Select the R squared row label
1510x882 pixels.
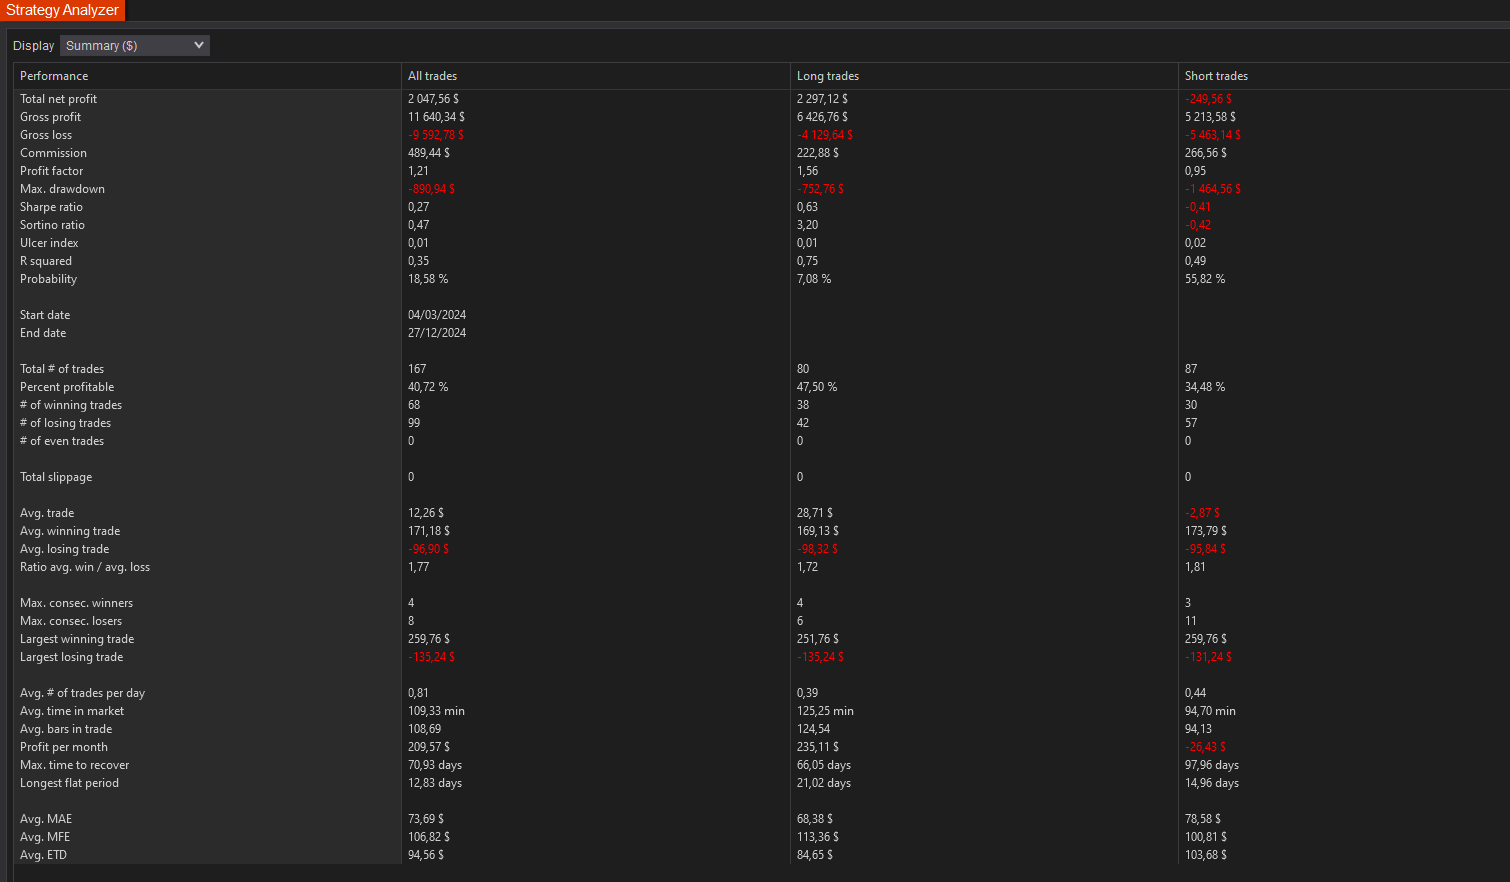click(x=46, y=261)
